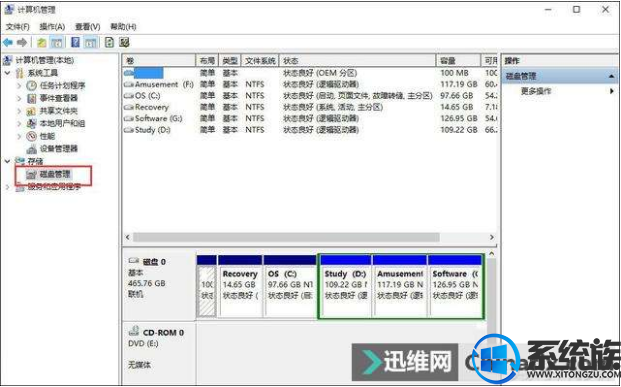The height and width of the screenshot is (387, 621).
Task: Select the Software (G:) volume row
Action: (310, 118)
